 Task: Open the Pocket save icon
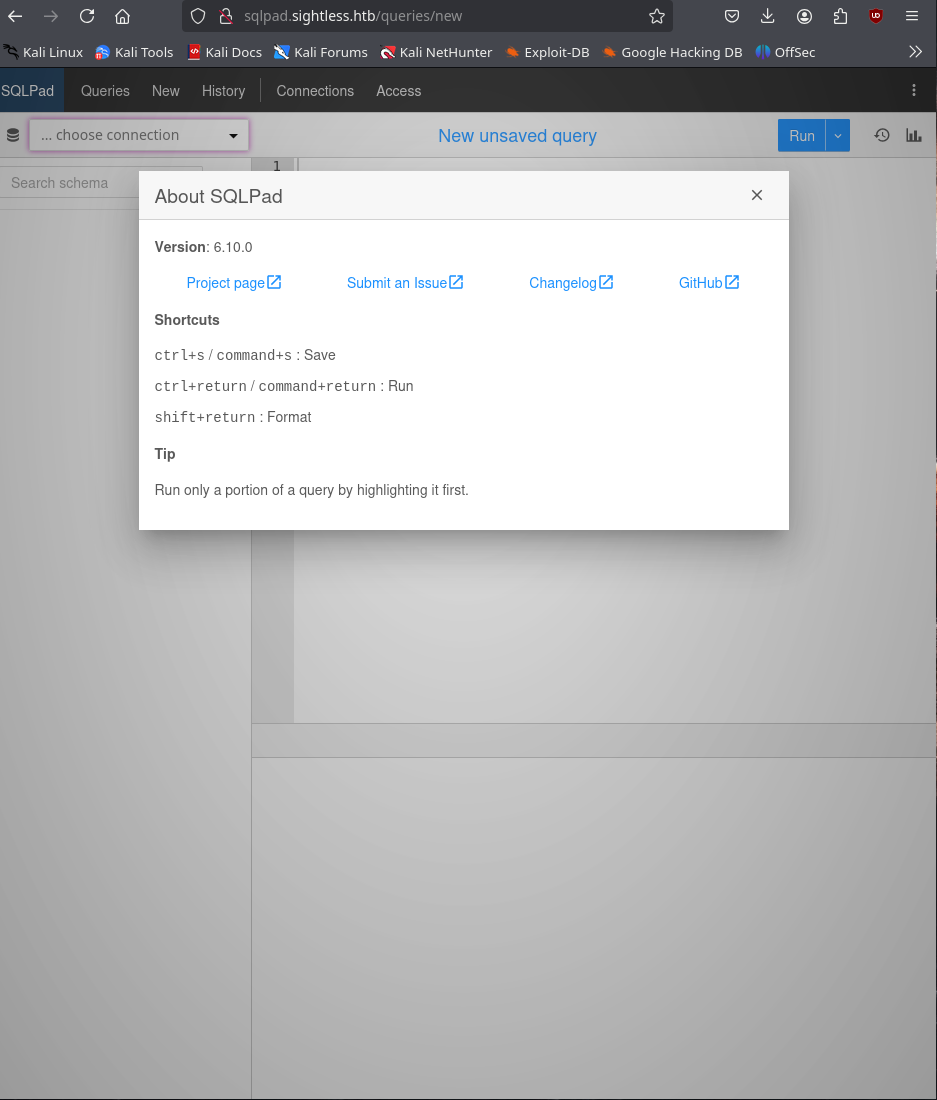[x=732, y=16]
